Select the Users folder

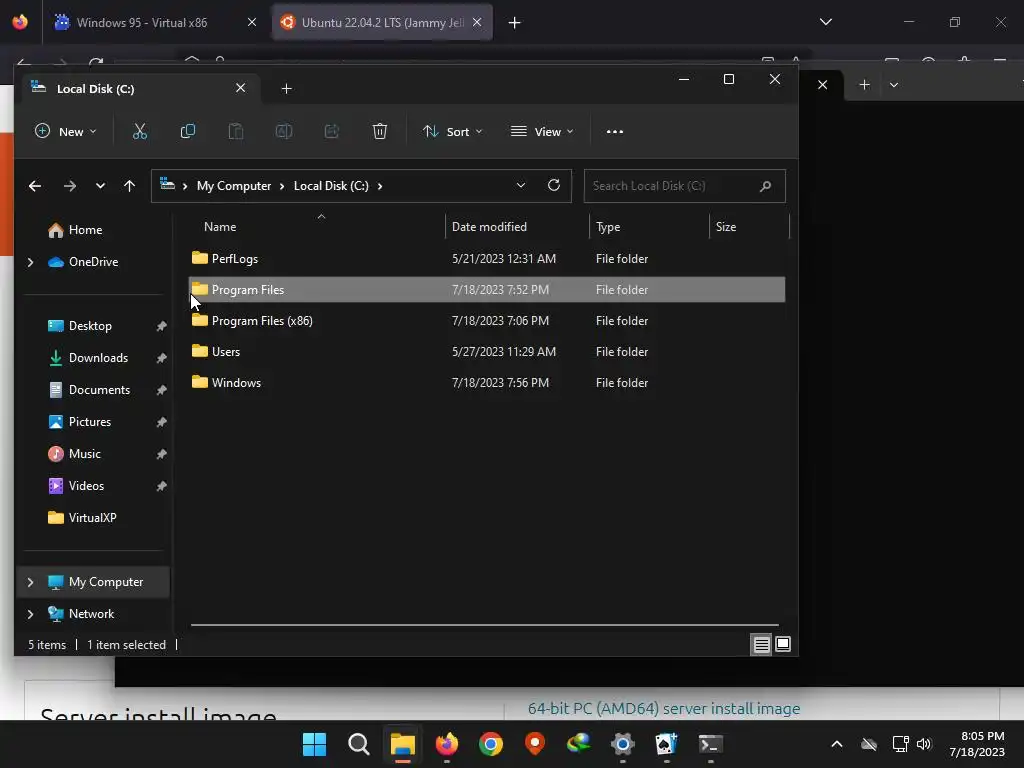[487, 351]
